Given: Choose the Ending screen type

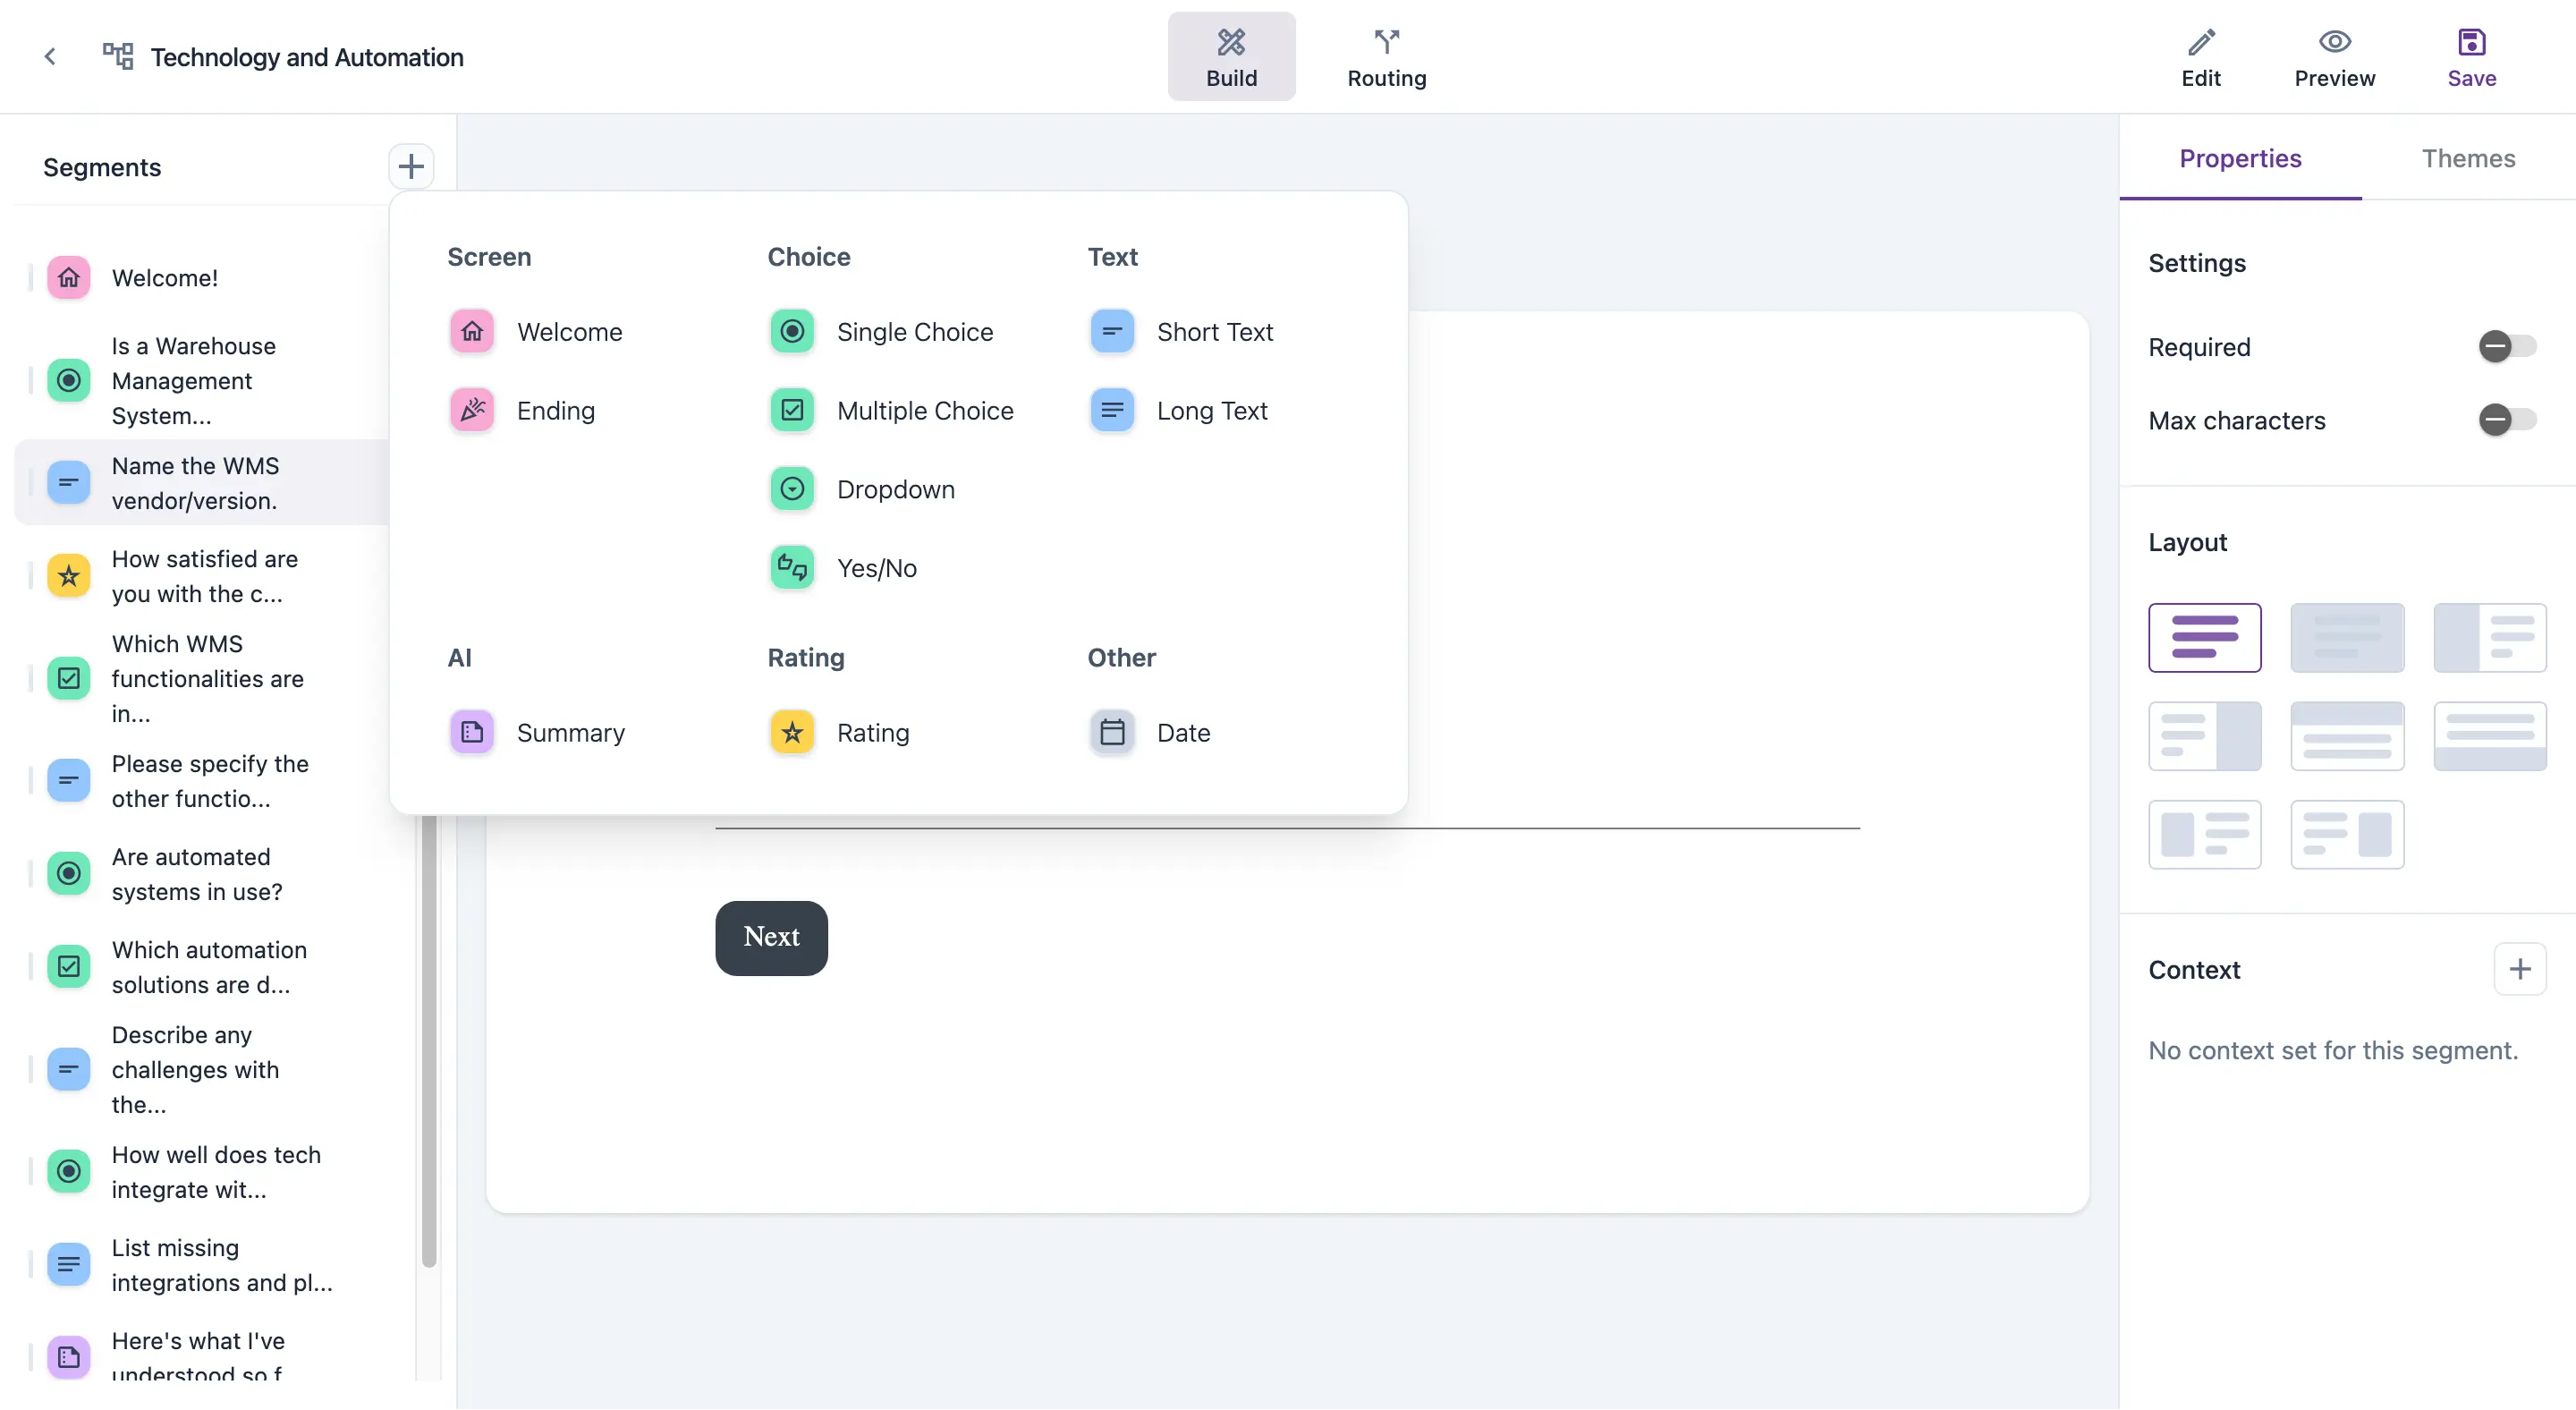Looking at the screenshot, I should pos(522,411).
